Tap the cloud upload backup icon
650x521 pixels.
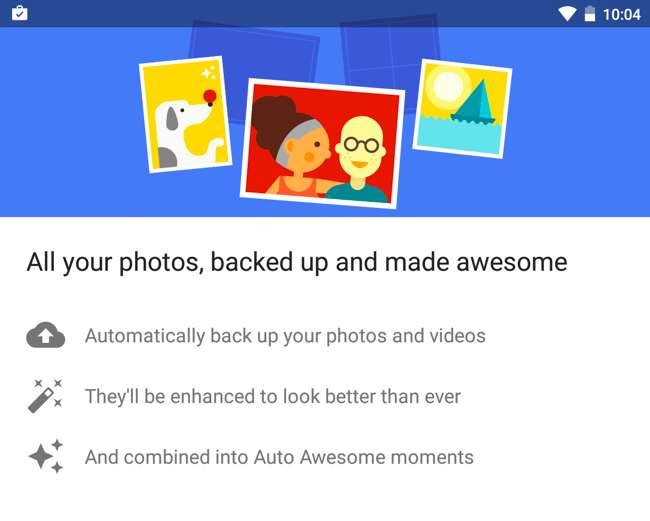click(46, 335)
